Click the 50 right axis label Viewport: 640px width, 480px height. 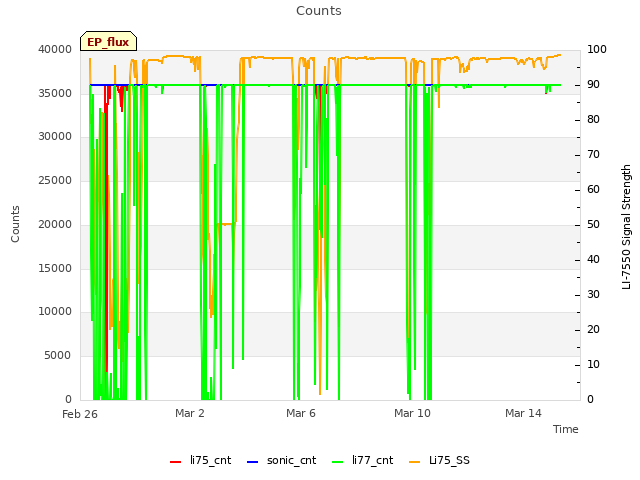pyautogui.click(x=593, y=224)
